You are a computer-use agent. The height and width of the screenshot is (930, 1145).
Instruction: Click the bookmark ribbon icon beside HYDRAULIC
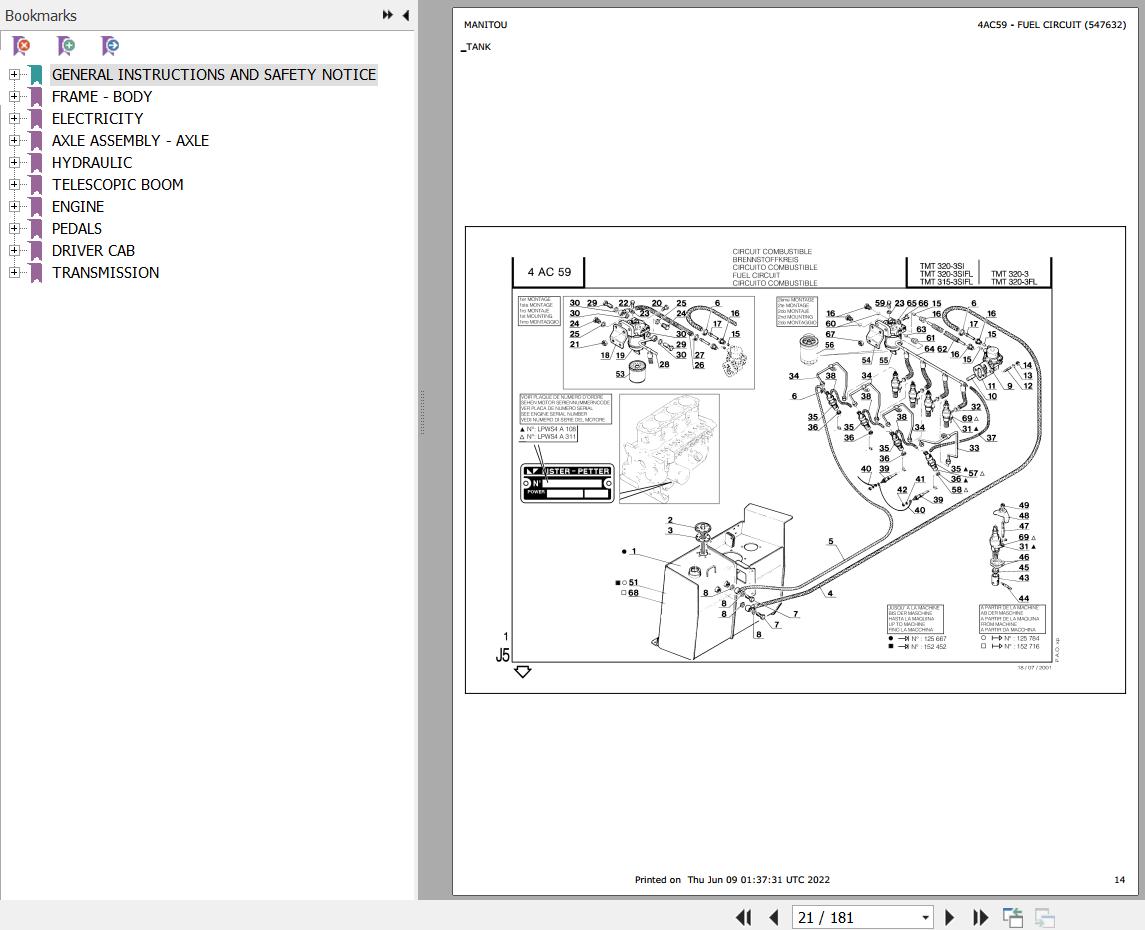pos(36,163)
